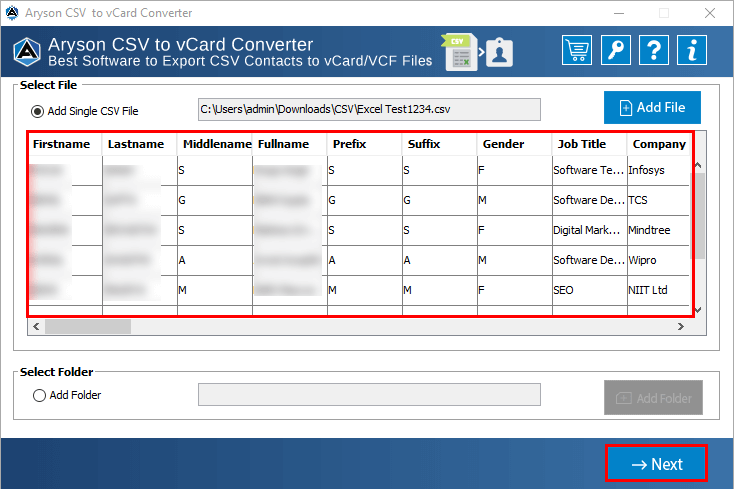Proceed with the Next button

click(x=656, y=464)
